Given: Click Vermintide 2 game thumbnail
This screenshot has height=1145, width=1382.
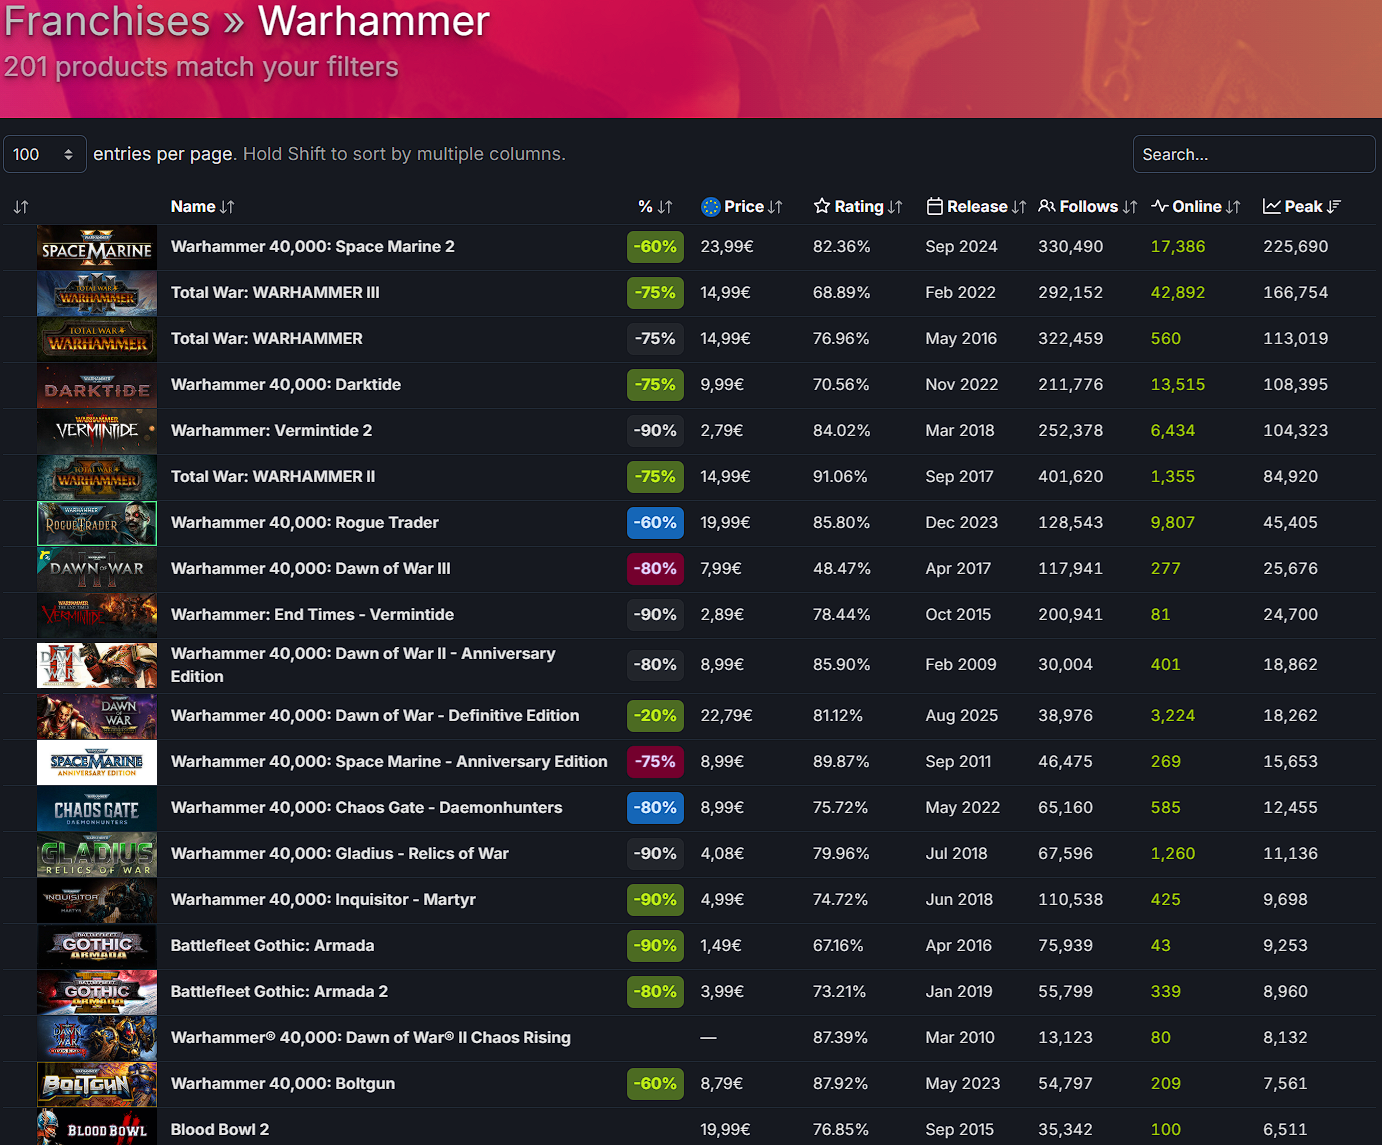Looking at the screenshot, I should (97, 431).
